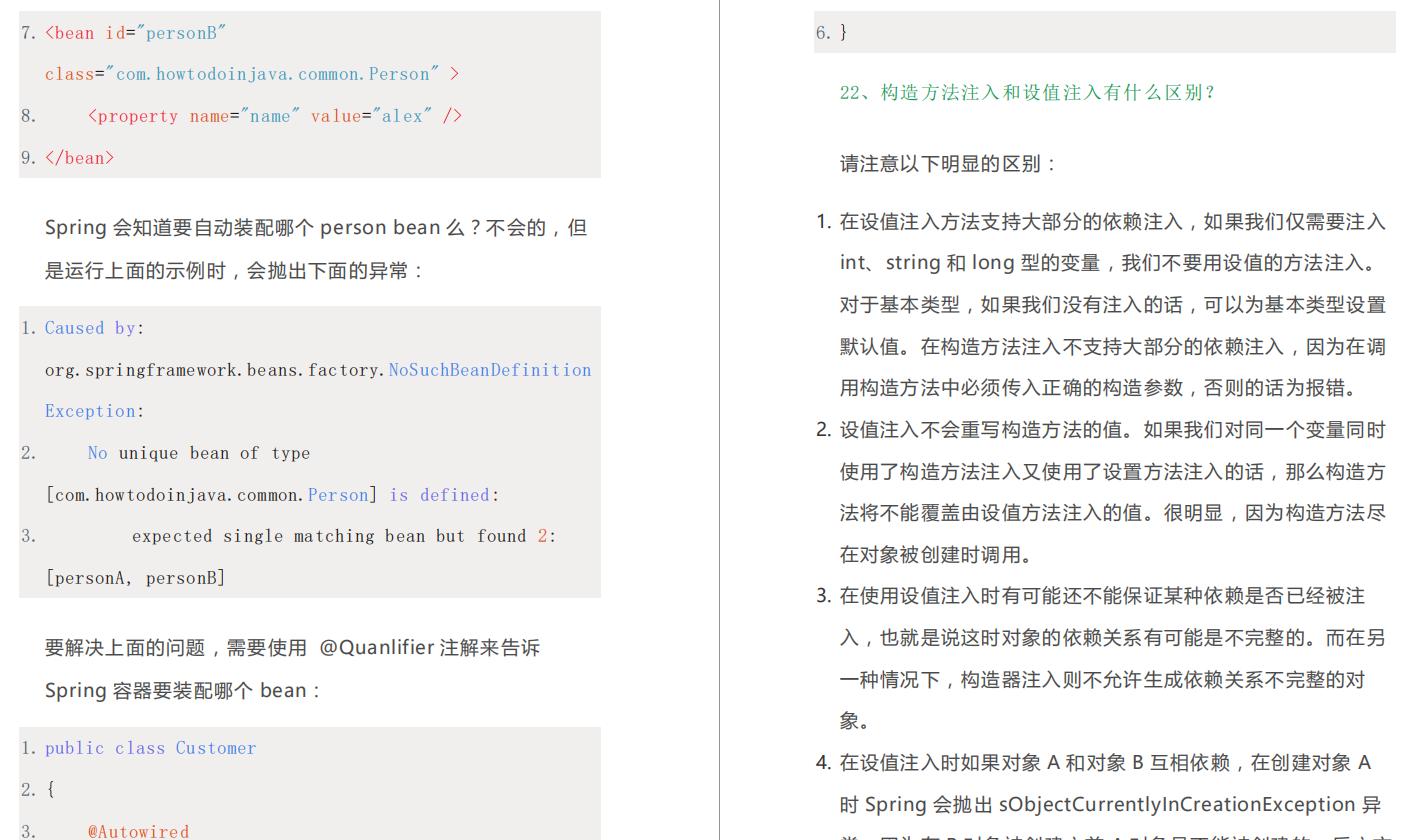This screenshot has height=840, width=1408.
Task: Click the 'No unique bean of type' line
Action: 199,453
